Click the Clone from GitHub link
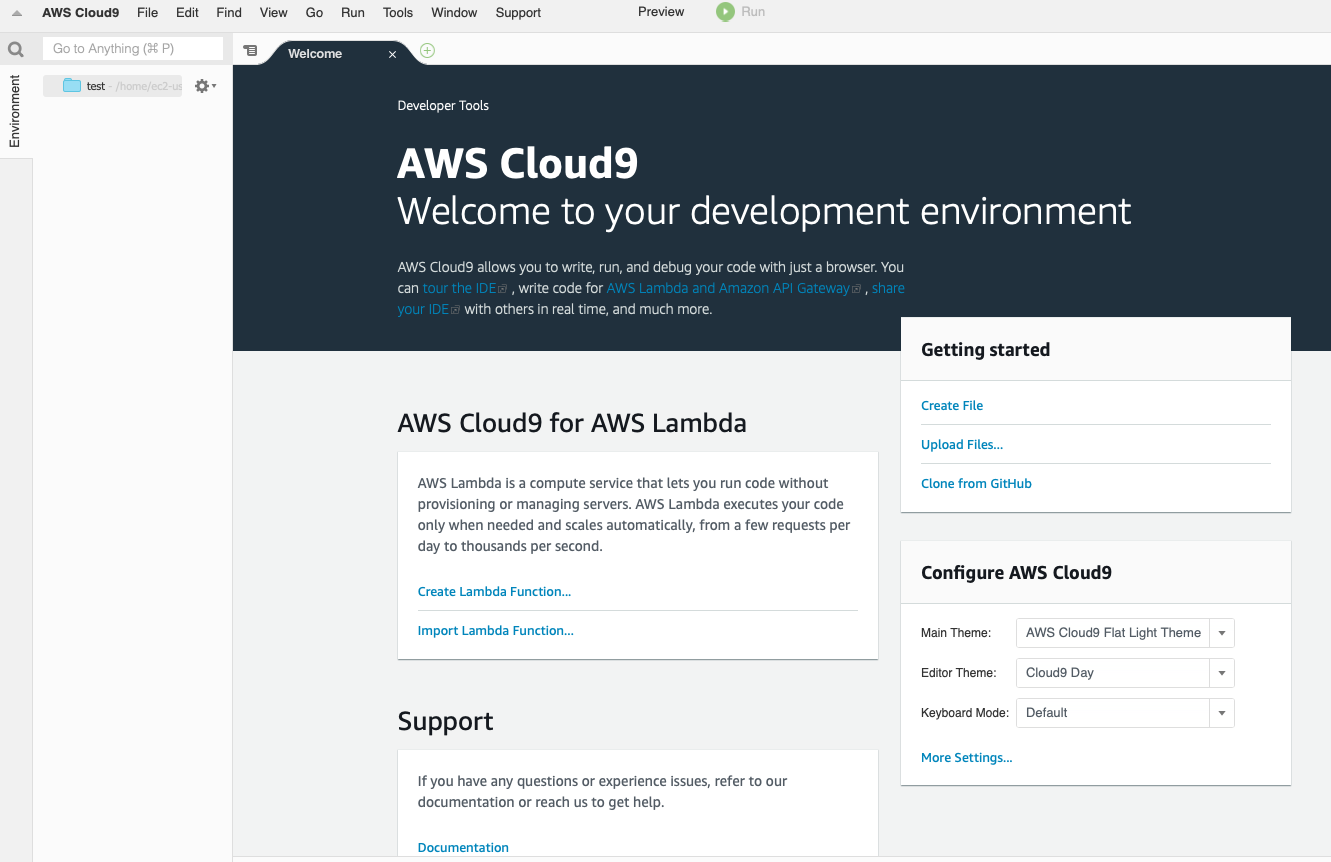Viewport: 1331px width, 862px height. 976,484
